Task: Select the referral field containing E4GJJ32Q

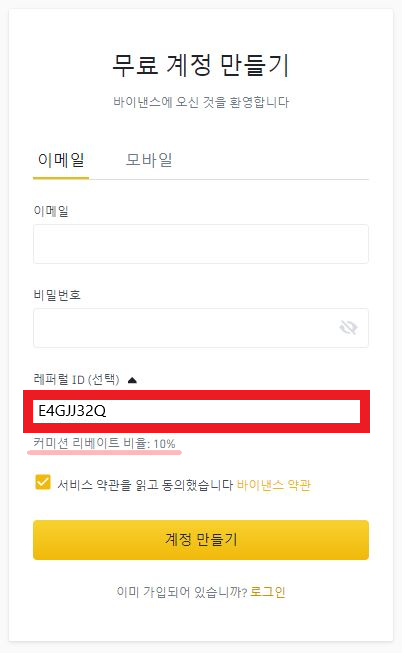Action: point(197,411)
